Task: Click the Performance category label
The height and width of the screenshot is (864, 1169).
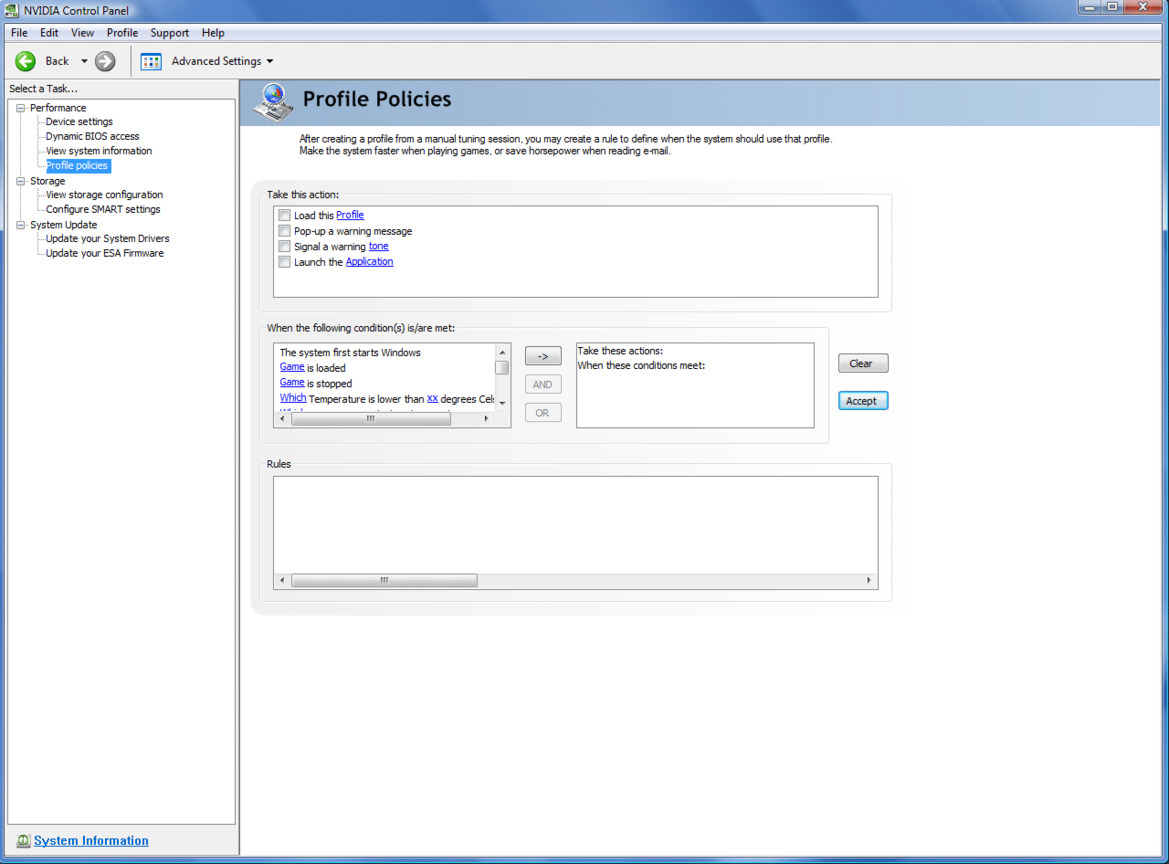Action: click(x=58, y=108)
